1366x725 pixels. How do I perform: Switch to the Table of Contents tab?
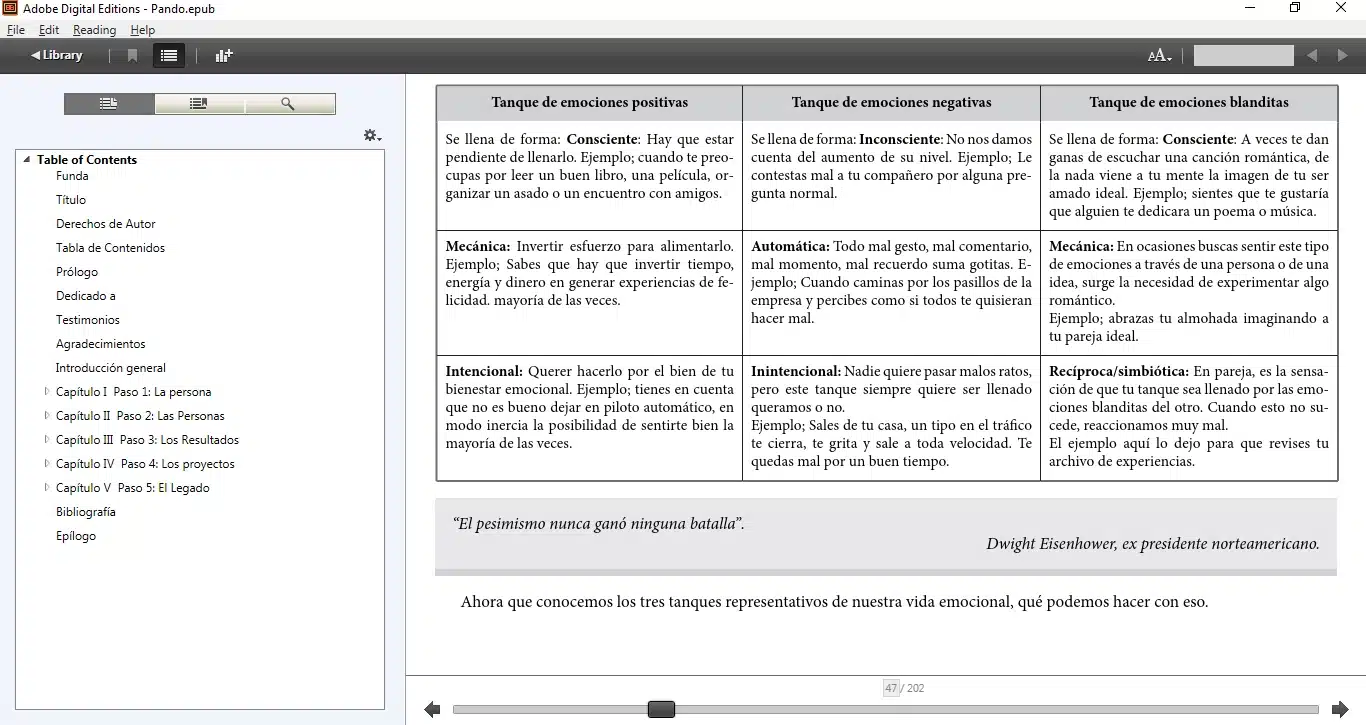pos(109,104)
